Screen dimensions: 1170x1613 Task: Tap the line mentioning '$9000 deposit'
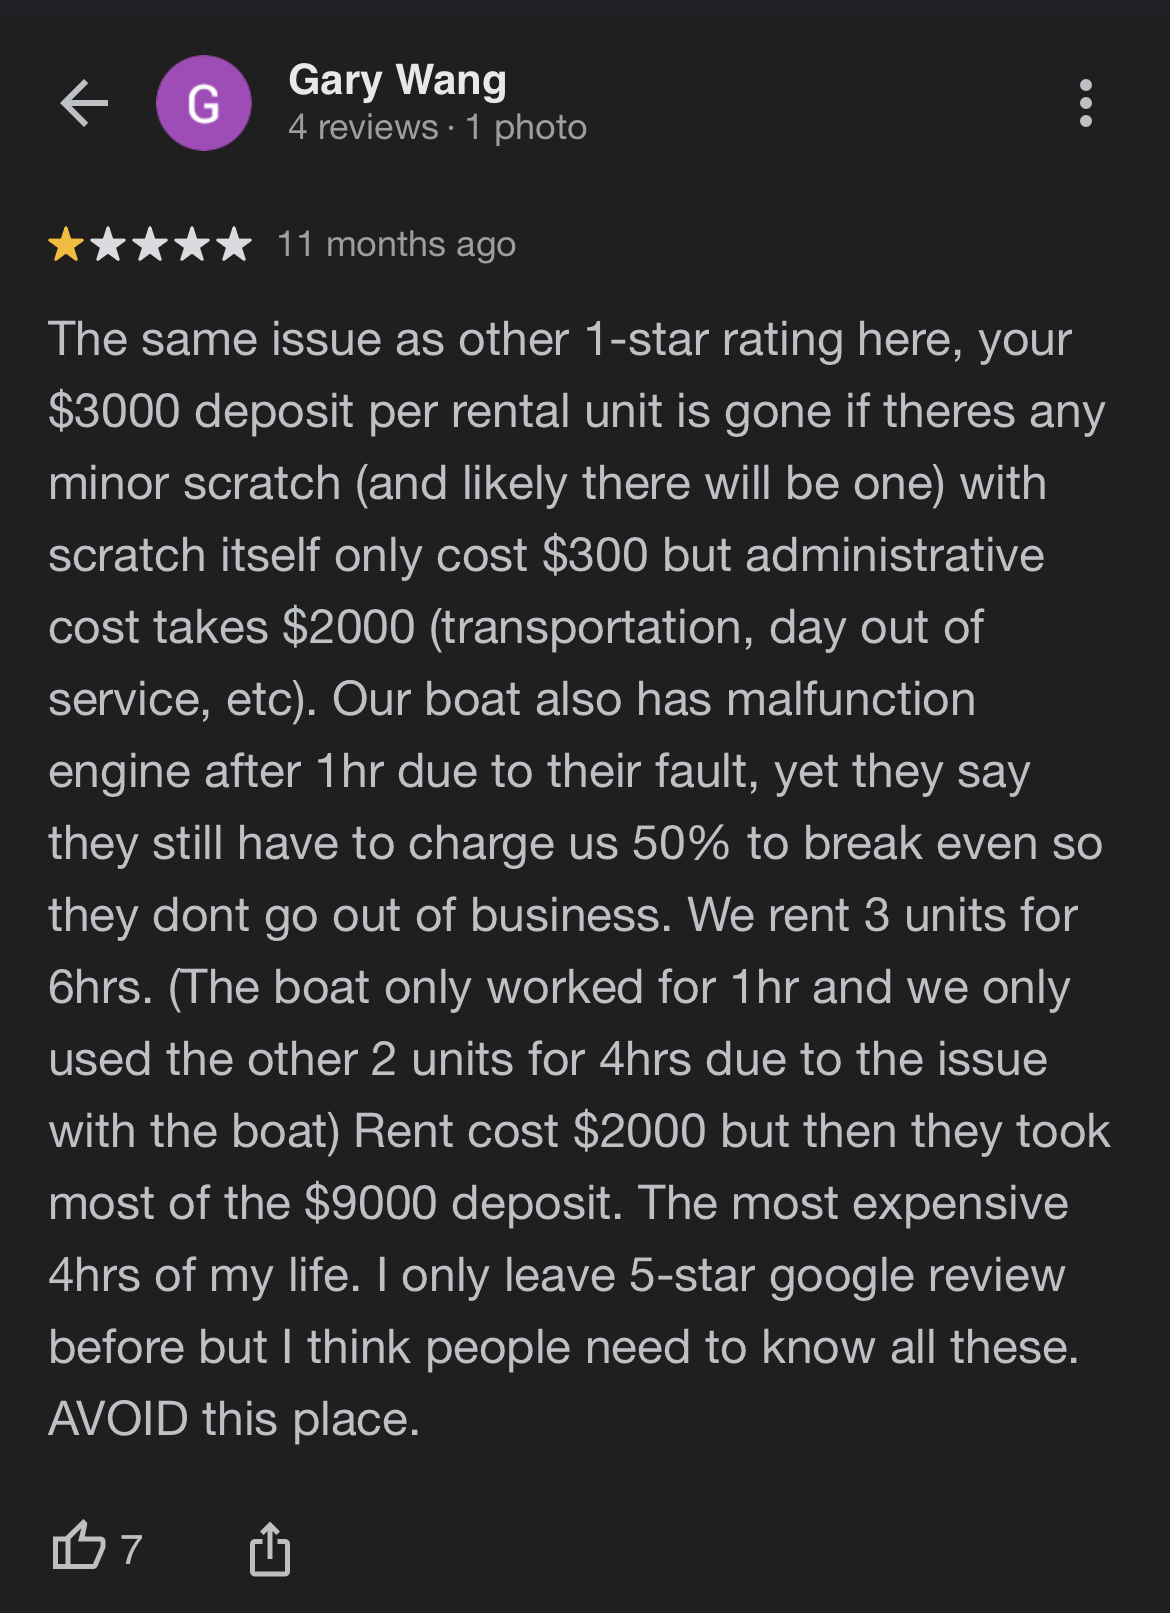click(559, 1204)
